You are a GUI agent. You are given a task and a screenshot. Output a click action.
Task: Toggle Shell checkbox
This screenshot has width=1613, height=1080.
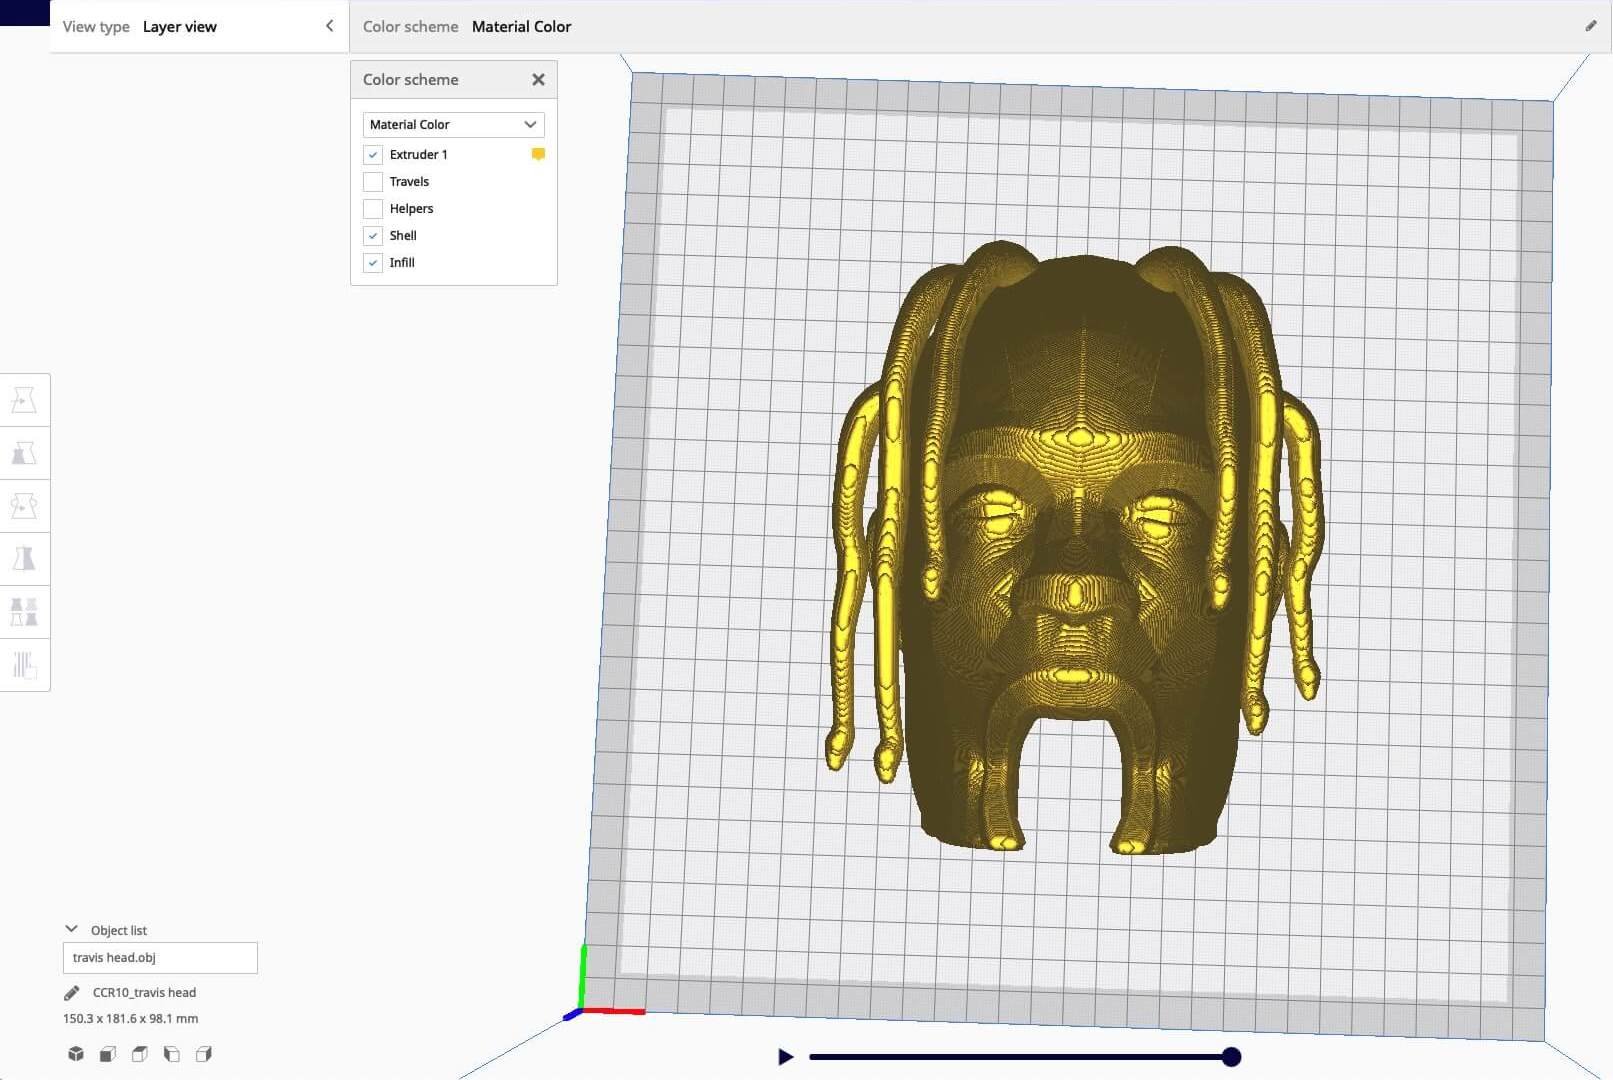click(373, 236)
